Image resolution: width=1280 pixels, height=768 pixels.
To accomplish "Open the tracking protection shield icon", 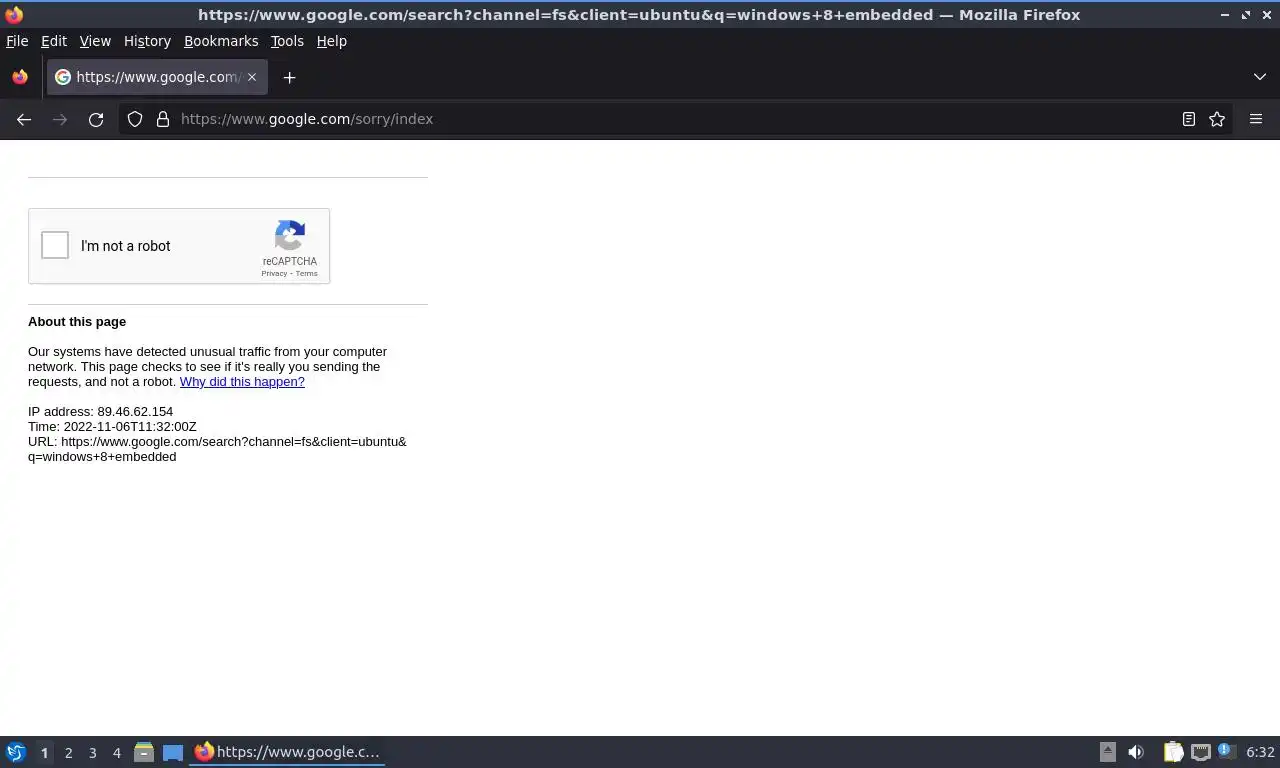I will (x=135, y=119).
